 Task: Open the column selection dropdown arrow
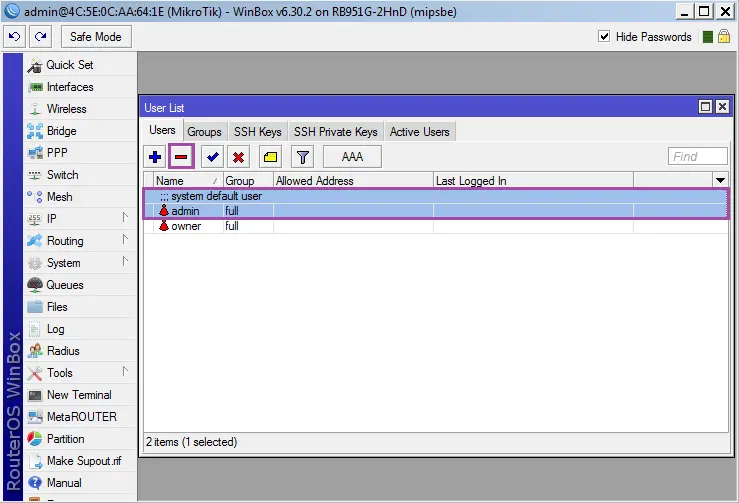coord(720,181)
